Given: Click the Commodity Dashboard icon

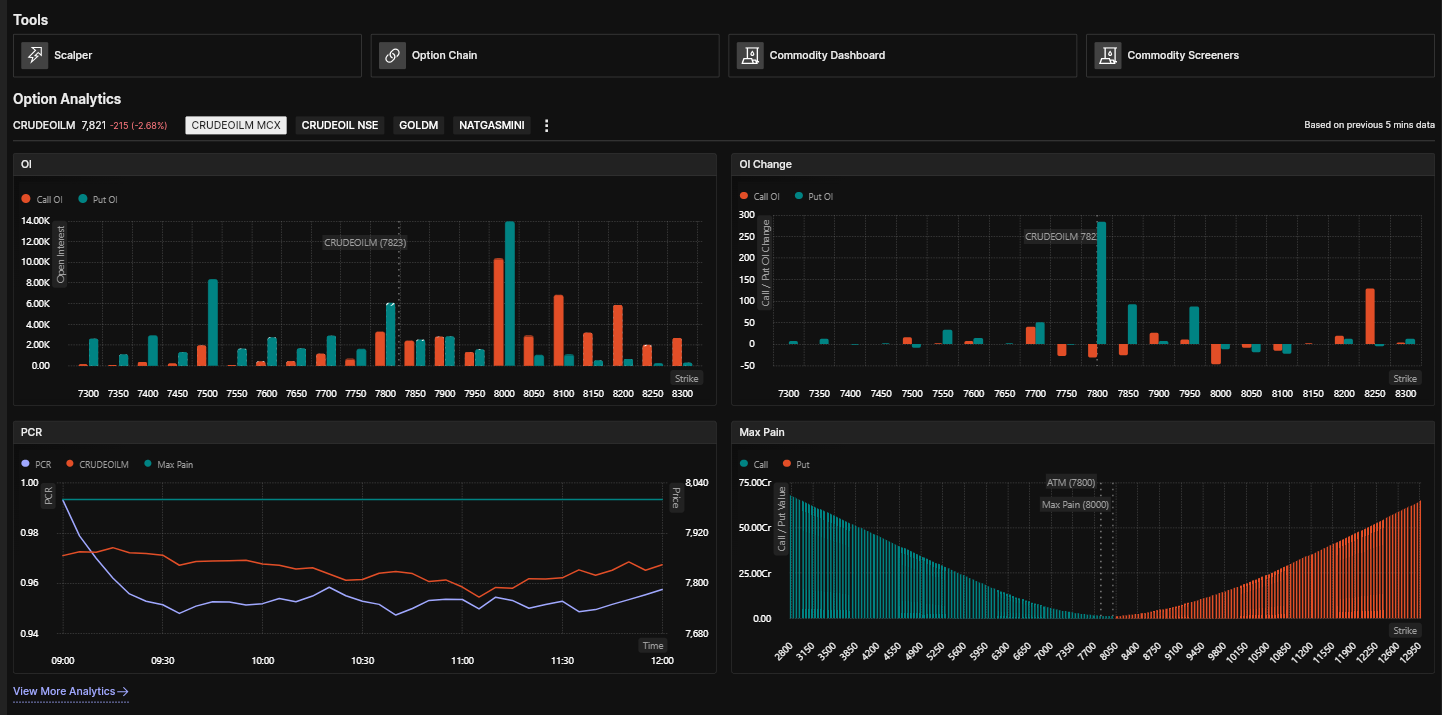Looking at the screenshot, I should point(750,55).
